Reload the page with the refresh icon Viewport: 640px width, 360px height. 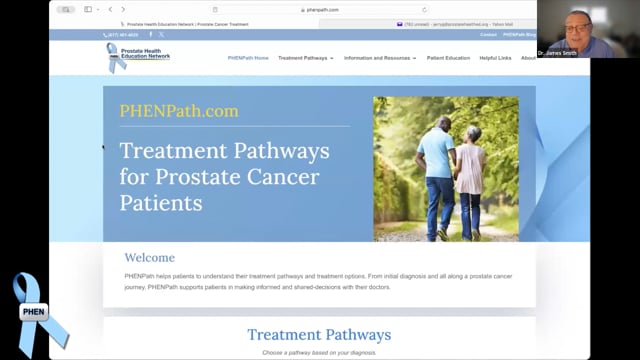(x=424, y=10)
